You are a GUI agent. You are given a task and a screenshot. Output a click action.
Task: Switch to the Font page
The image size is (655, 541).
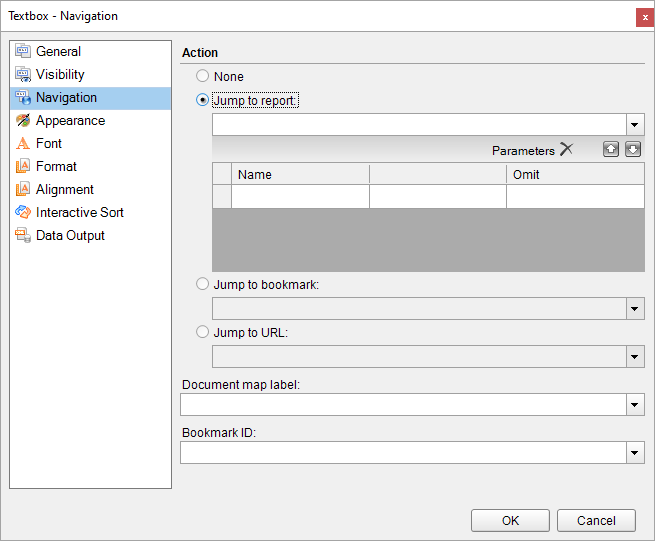tap(90, 143)
